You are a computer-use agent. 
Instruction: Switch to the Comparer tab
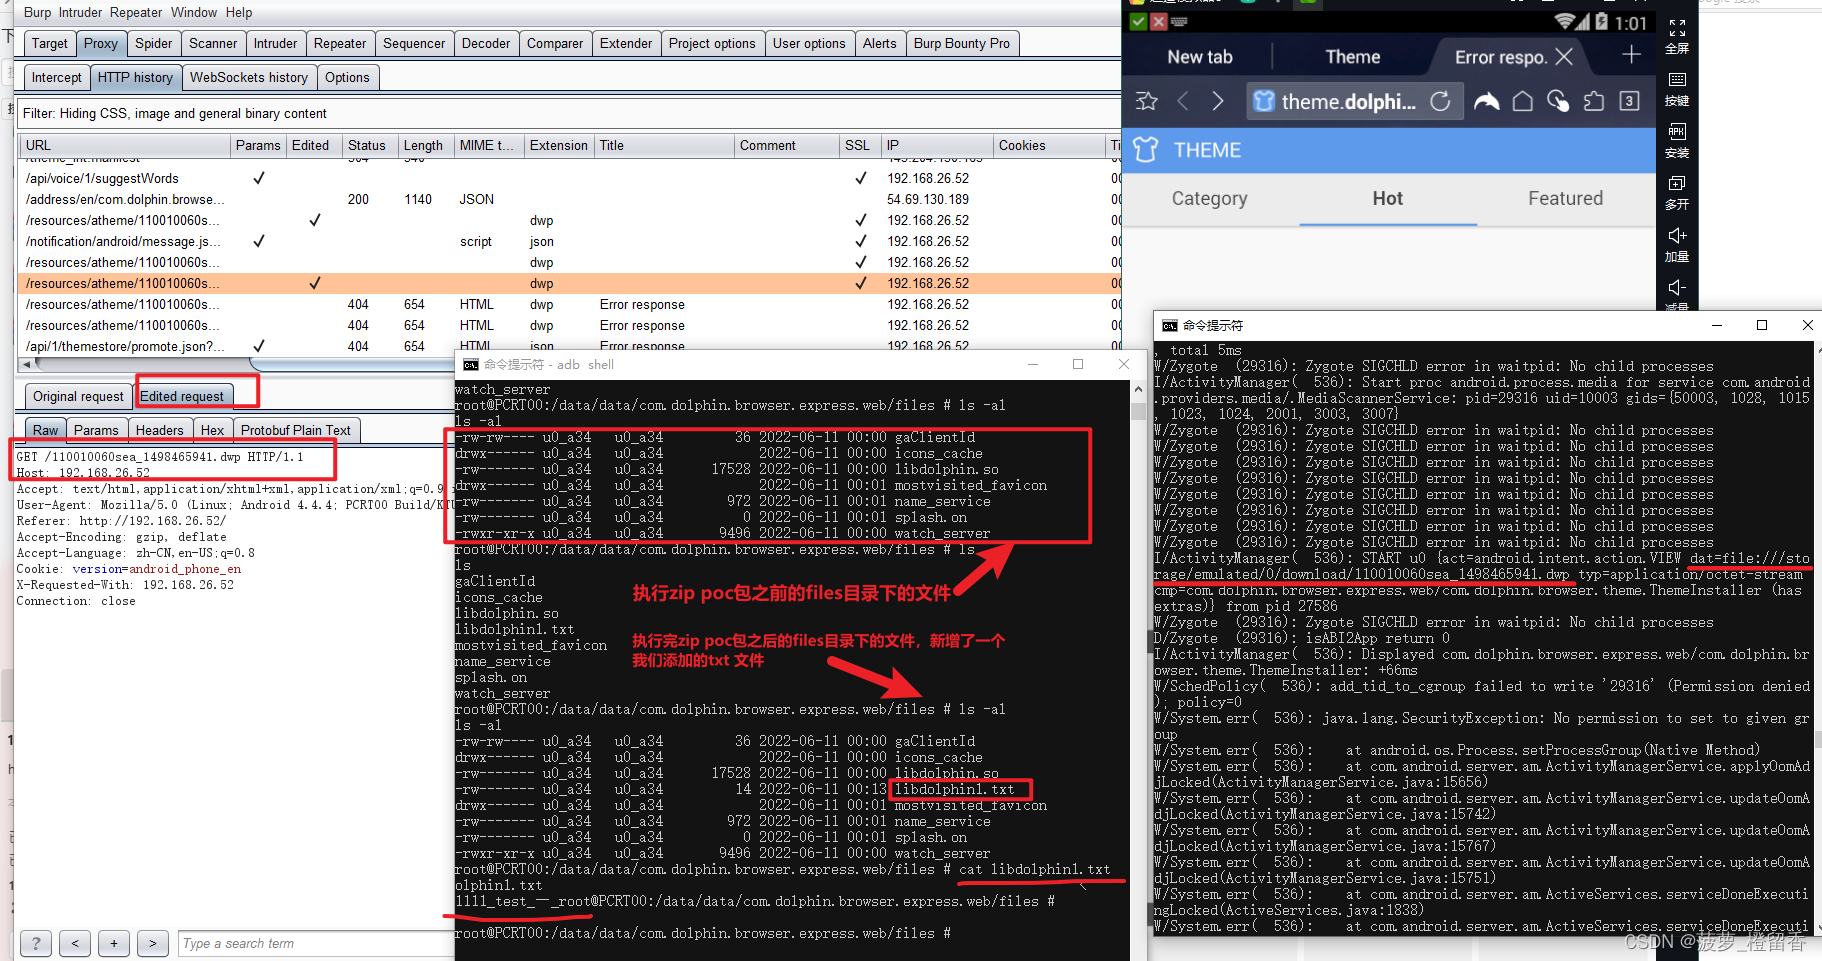click(555, 43)
